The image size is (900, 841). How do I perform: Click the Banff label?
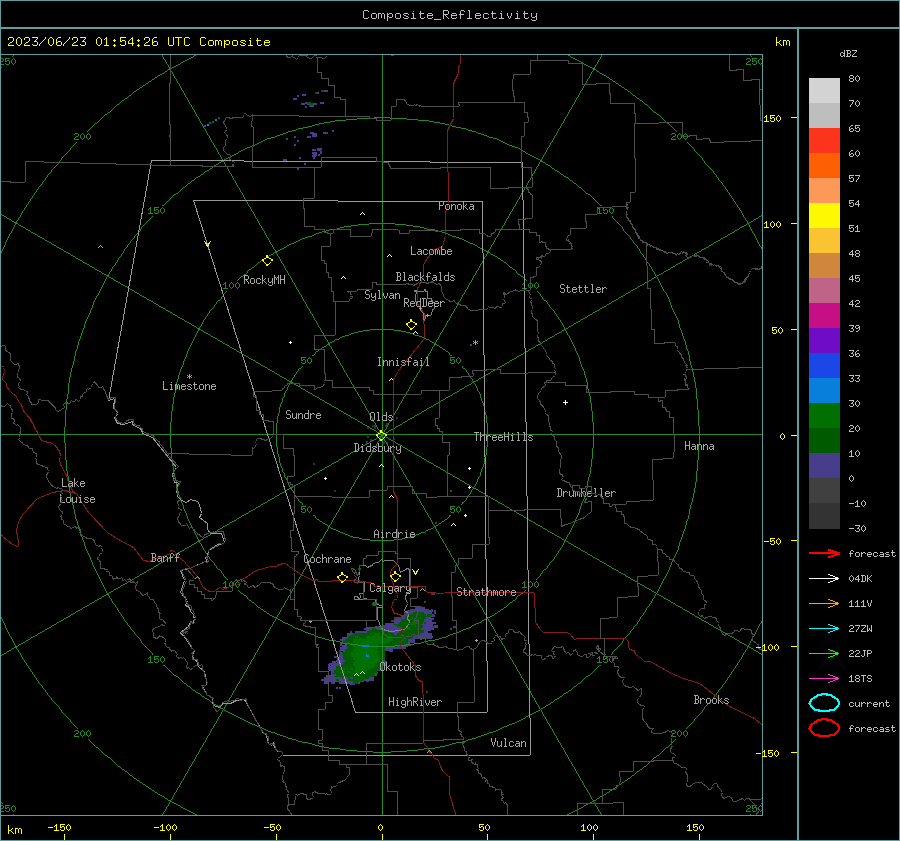[165, 557]
